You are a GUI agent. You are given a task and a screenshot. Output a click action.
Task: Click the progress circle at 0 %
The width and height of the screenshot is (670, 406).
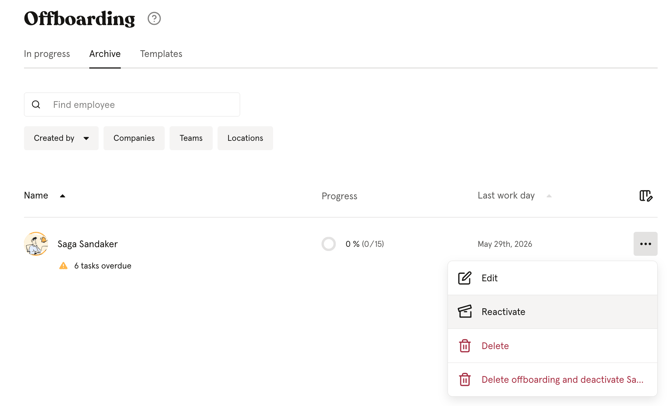[329, 244]
